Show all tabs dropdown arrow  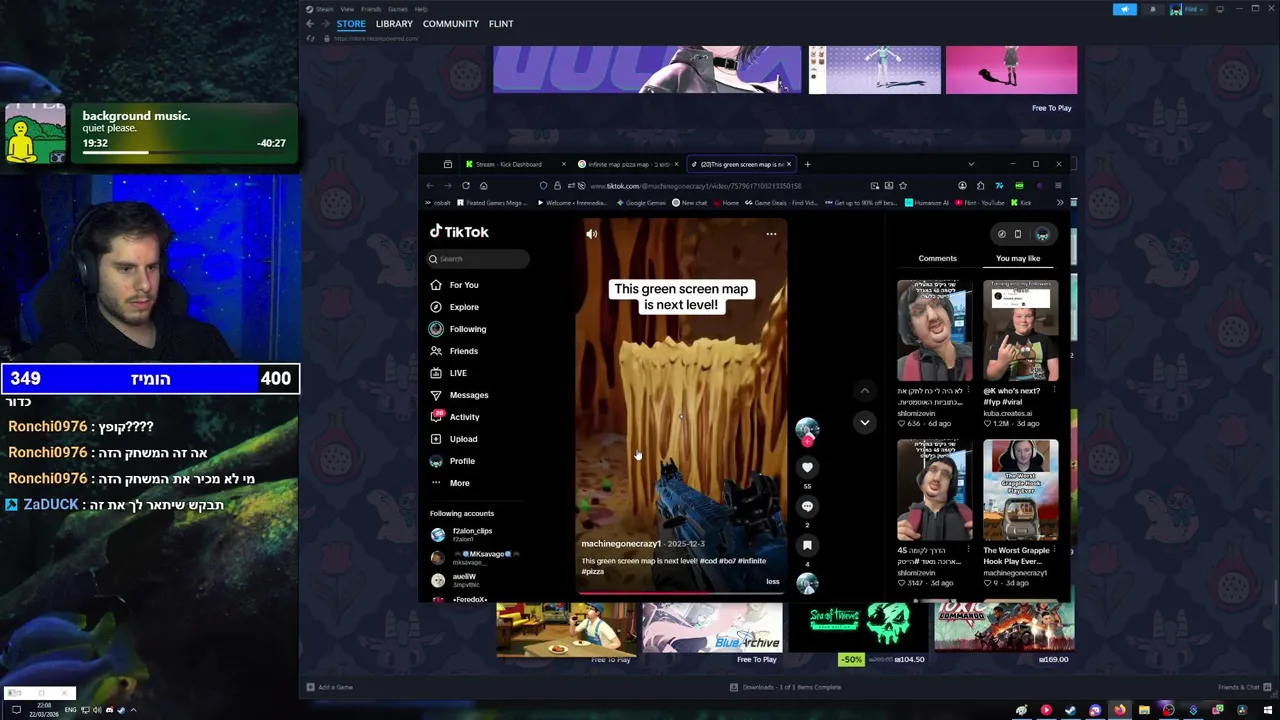click(x=970, y=164)
